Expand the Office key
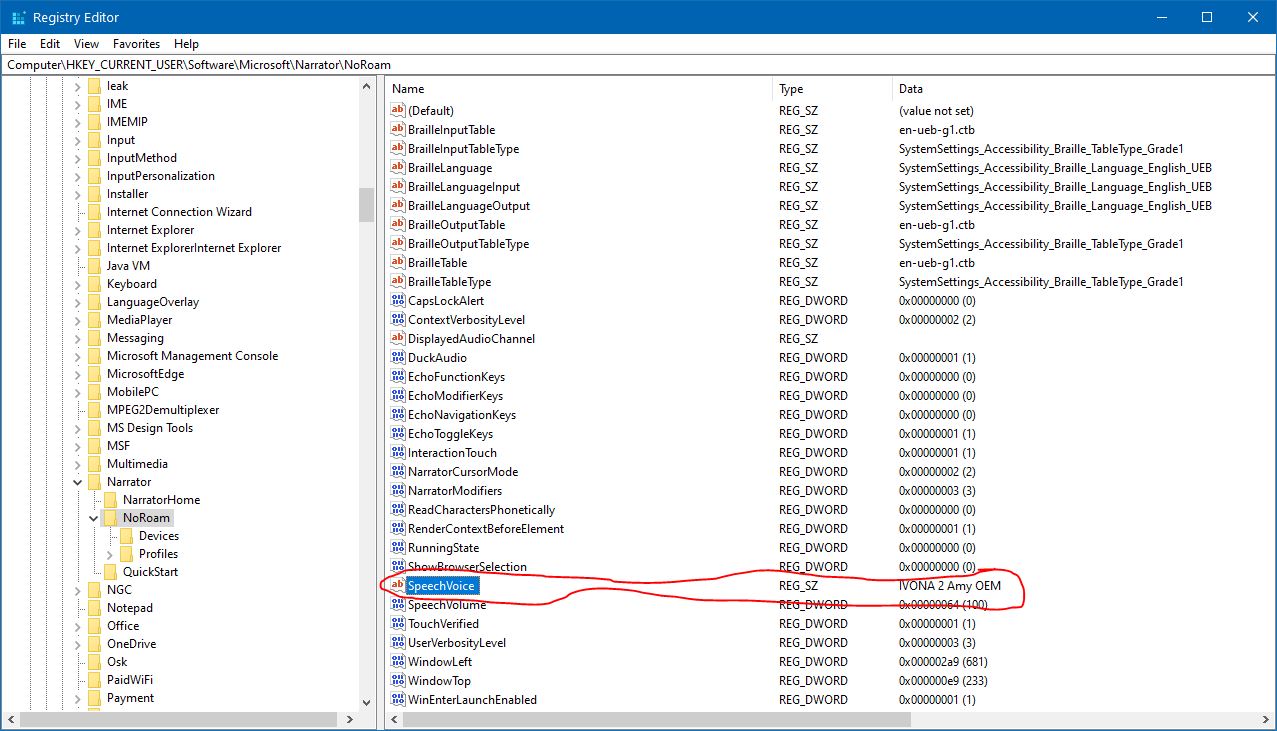The height and width of the screenshot is (731, 1277). [78, 626]
